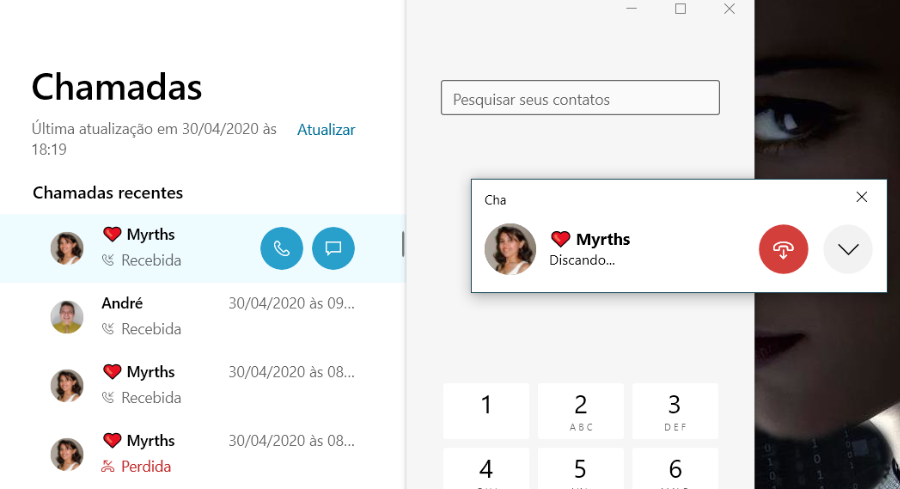The height and width of the screenshot is (489, 900).
Task: Open chat with Myrths via message icon
Action: [x=334, y=248]
